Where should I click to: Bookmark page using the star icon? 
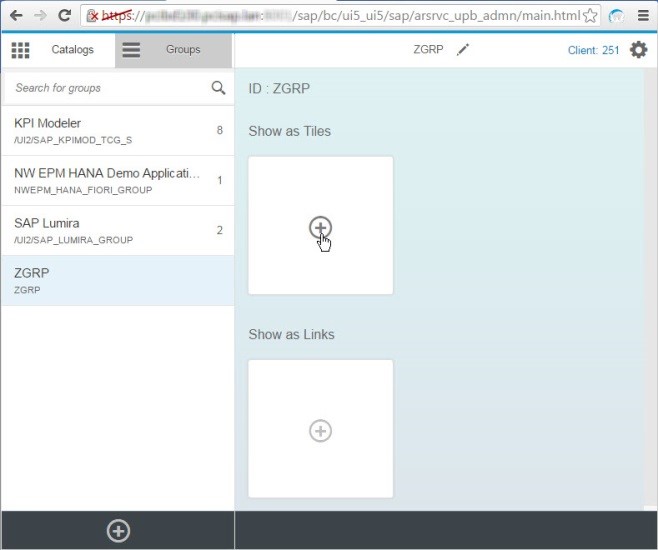tap(591, 16)
